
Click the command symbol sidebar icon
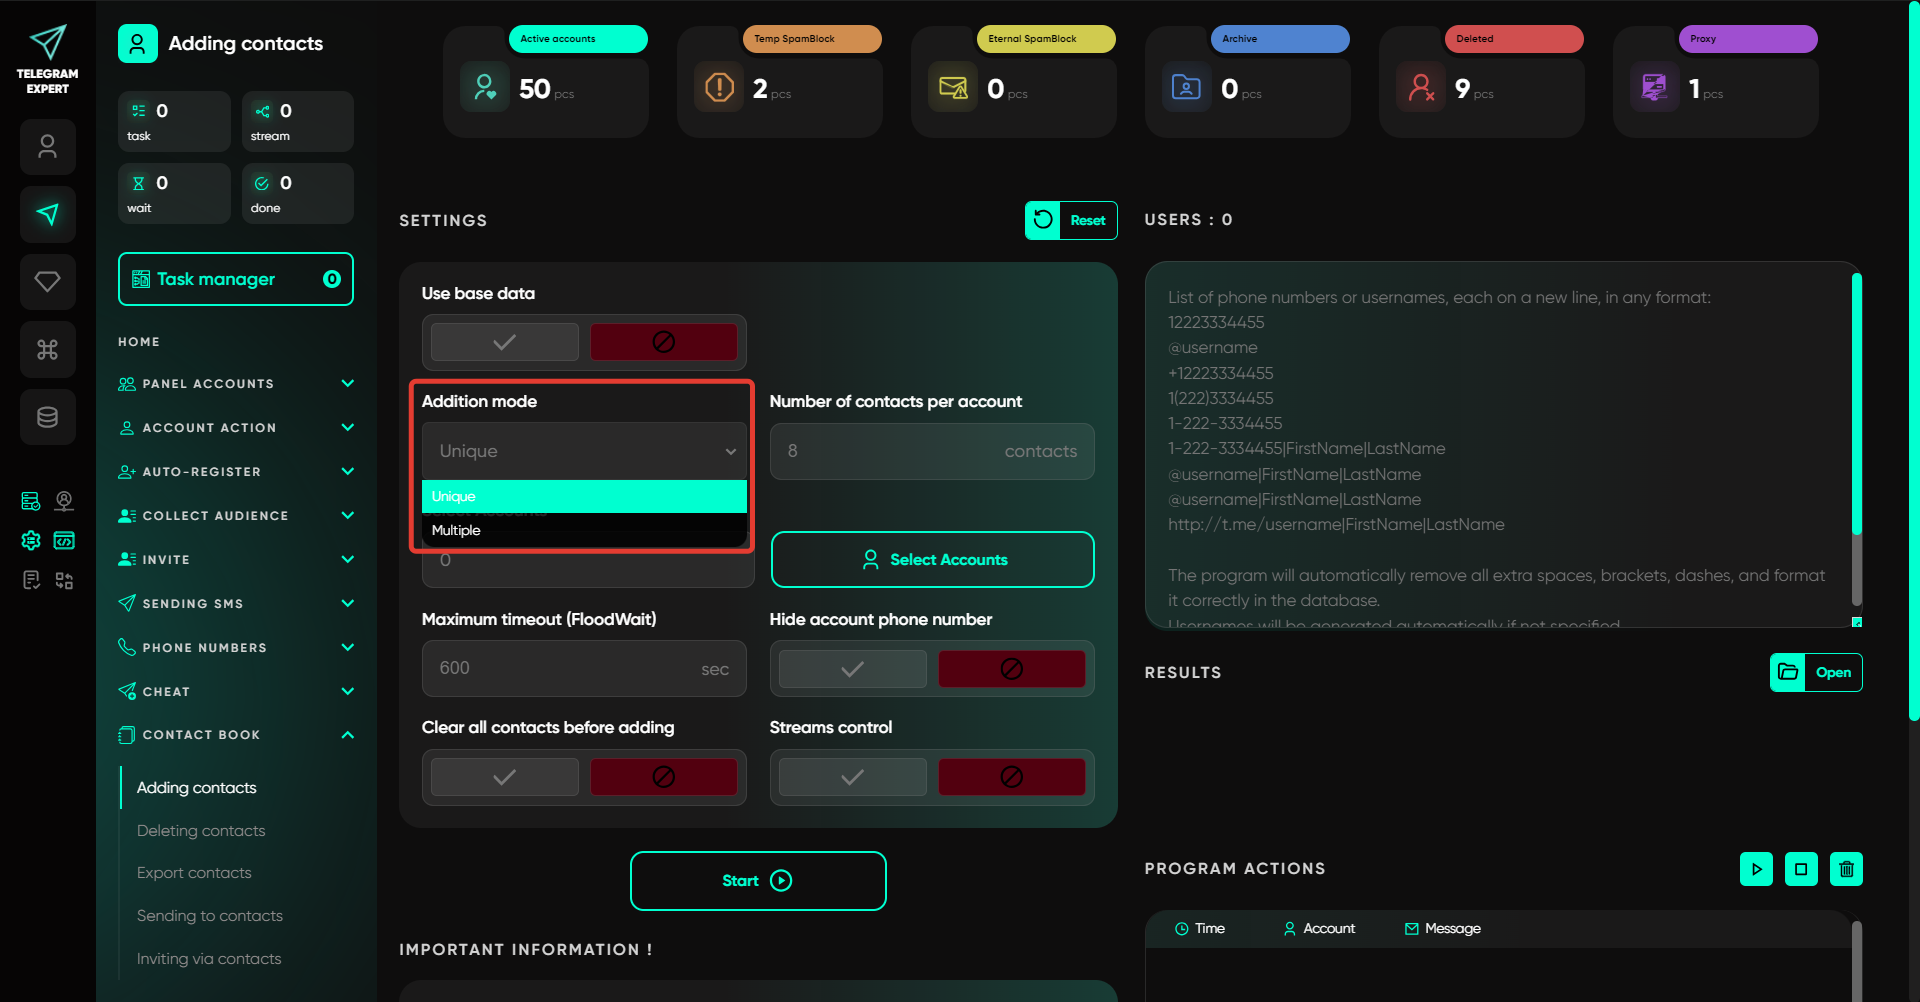pyautogui.click(x=47, y=350)
